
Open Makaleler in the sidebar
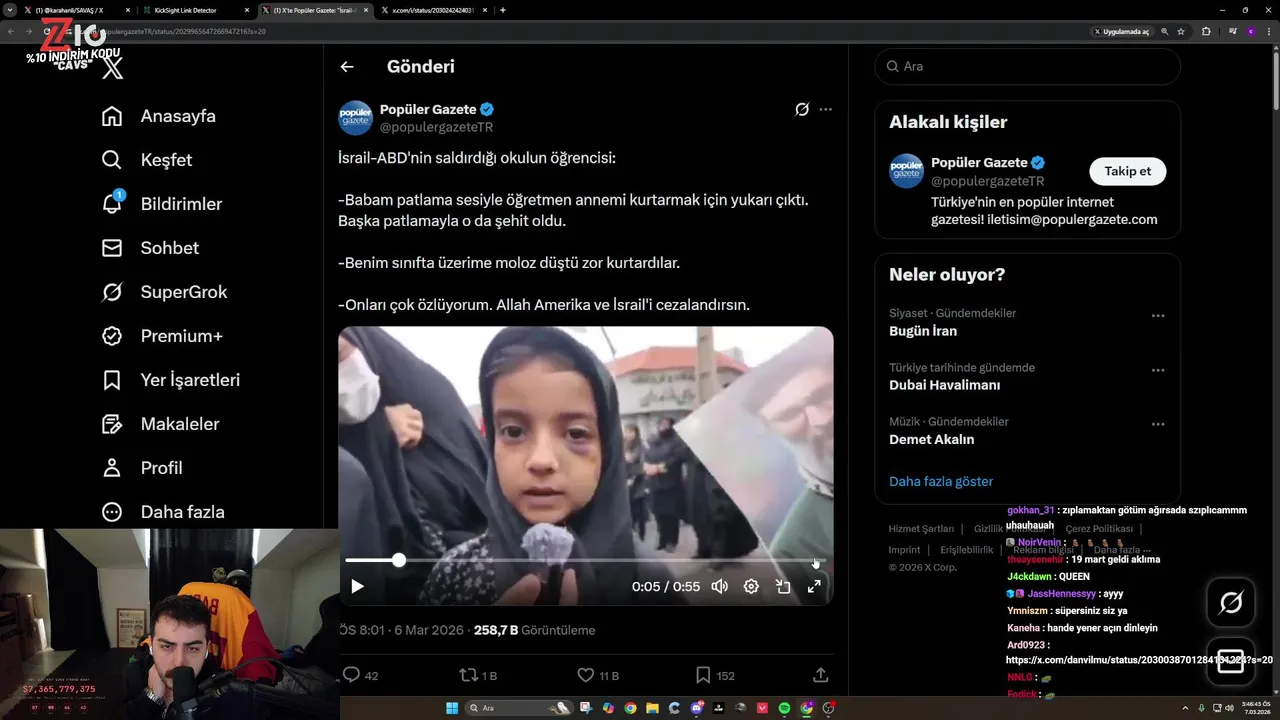160,424
